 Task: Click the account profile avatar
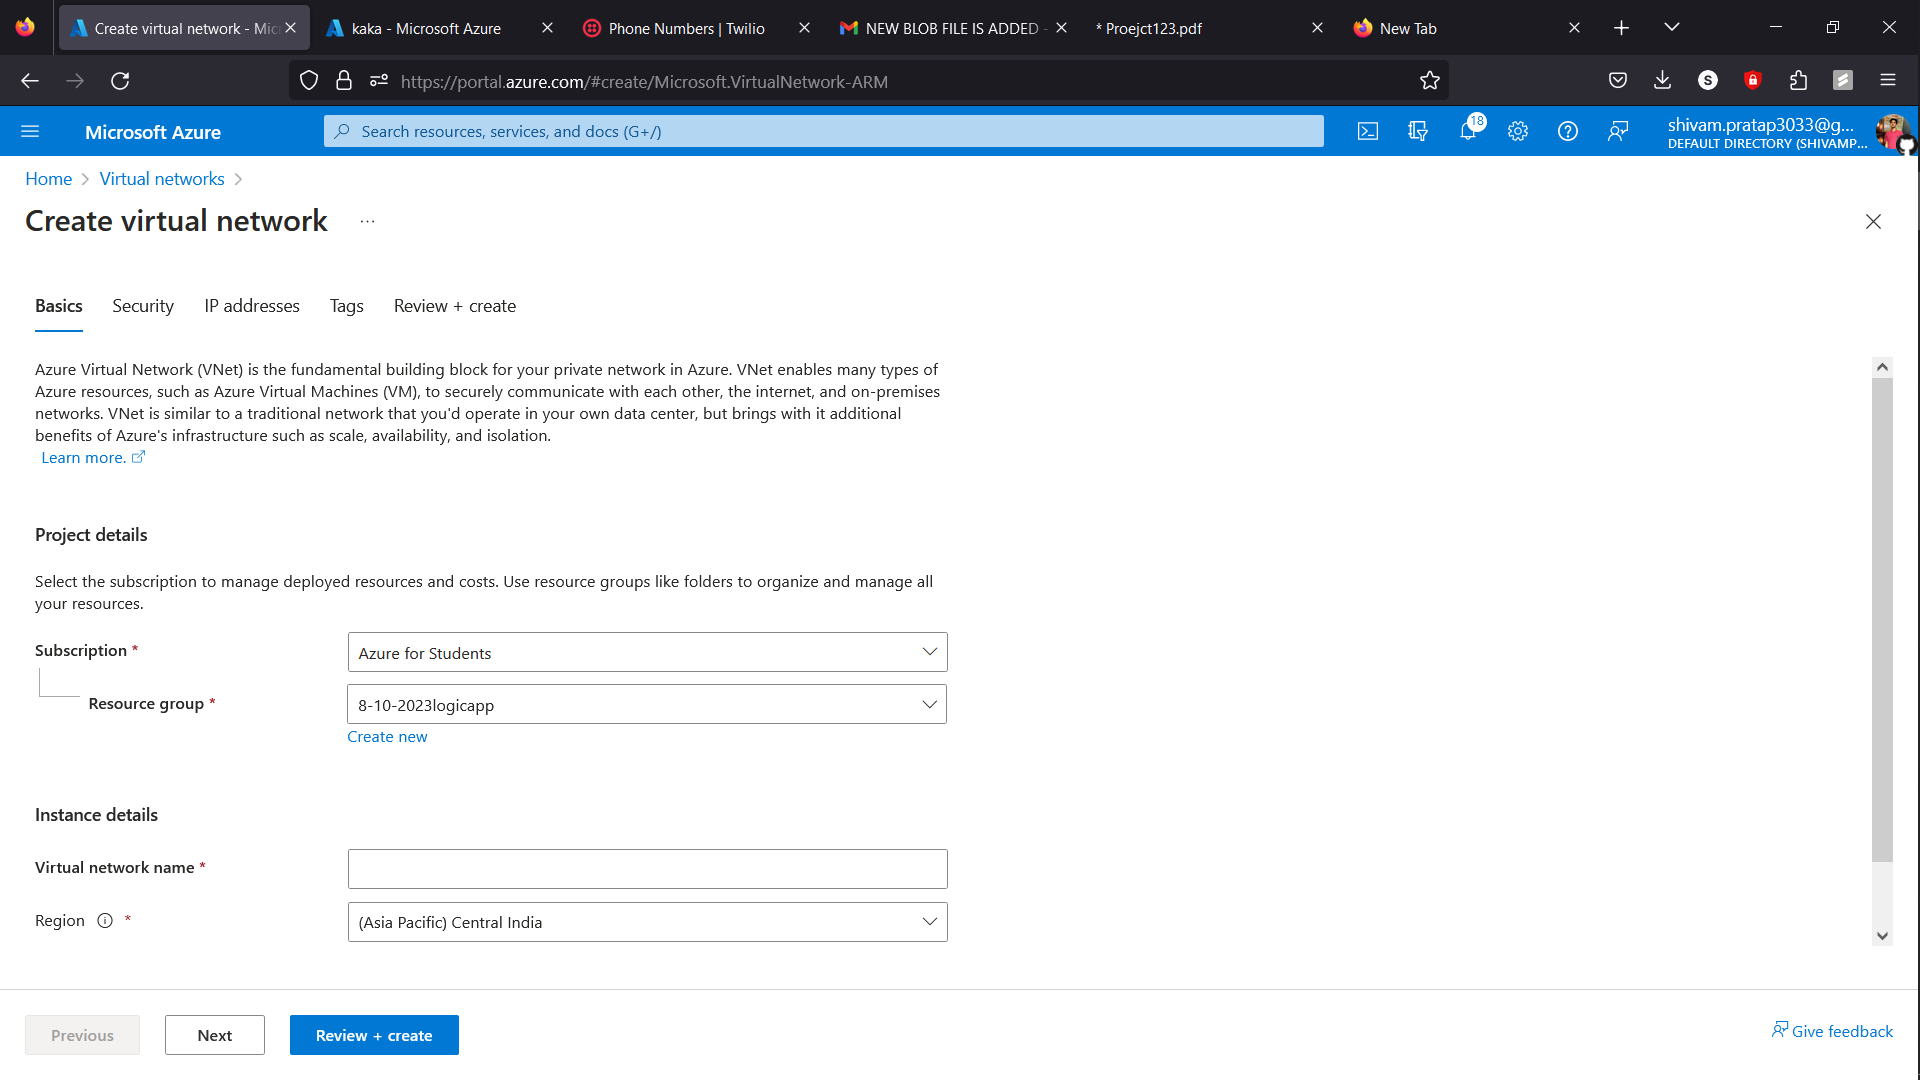(1893, 131)
